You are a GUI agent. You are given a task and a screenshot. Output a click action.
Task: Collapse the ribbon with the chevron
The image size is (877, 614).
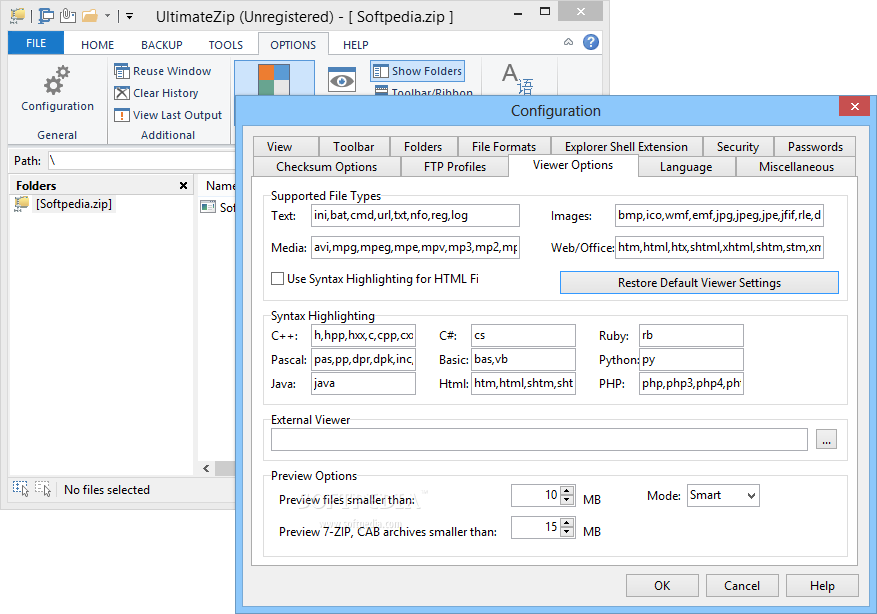point(568,42)
